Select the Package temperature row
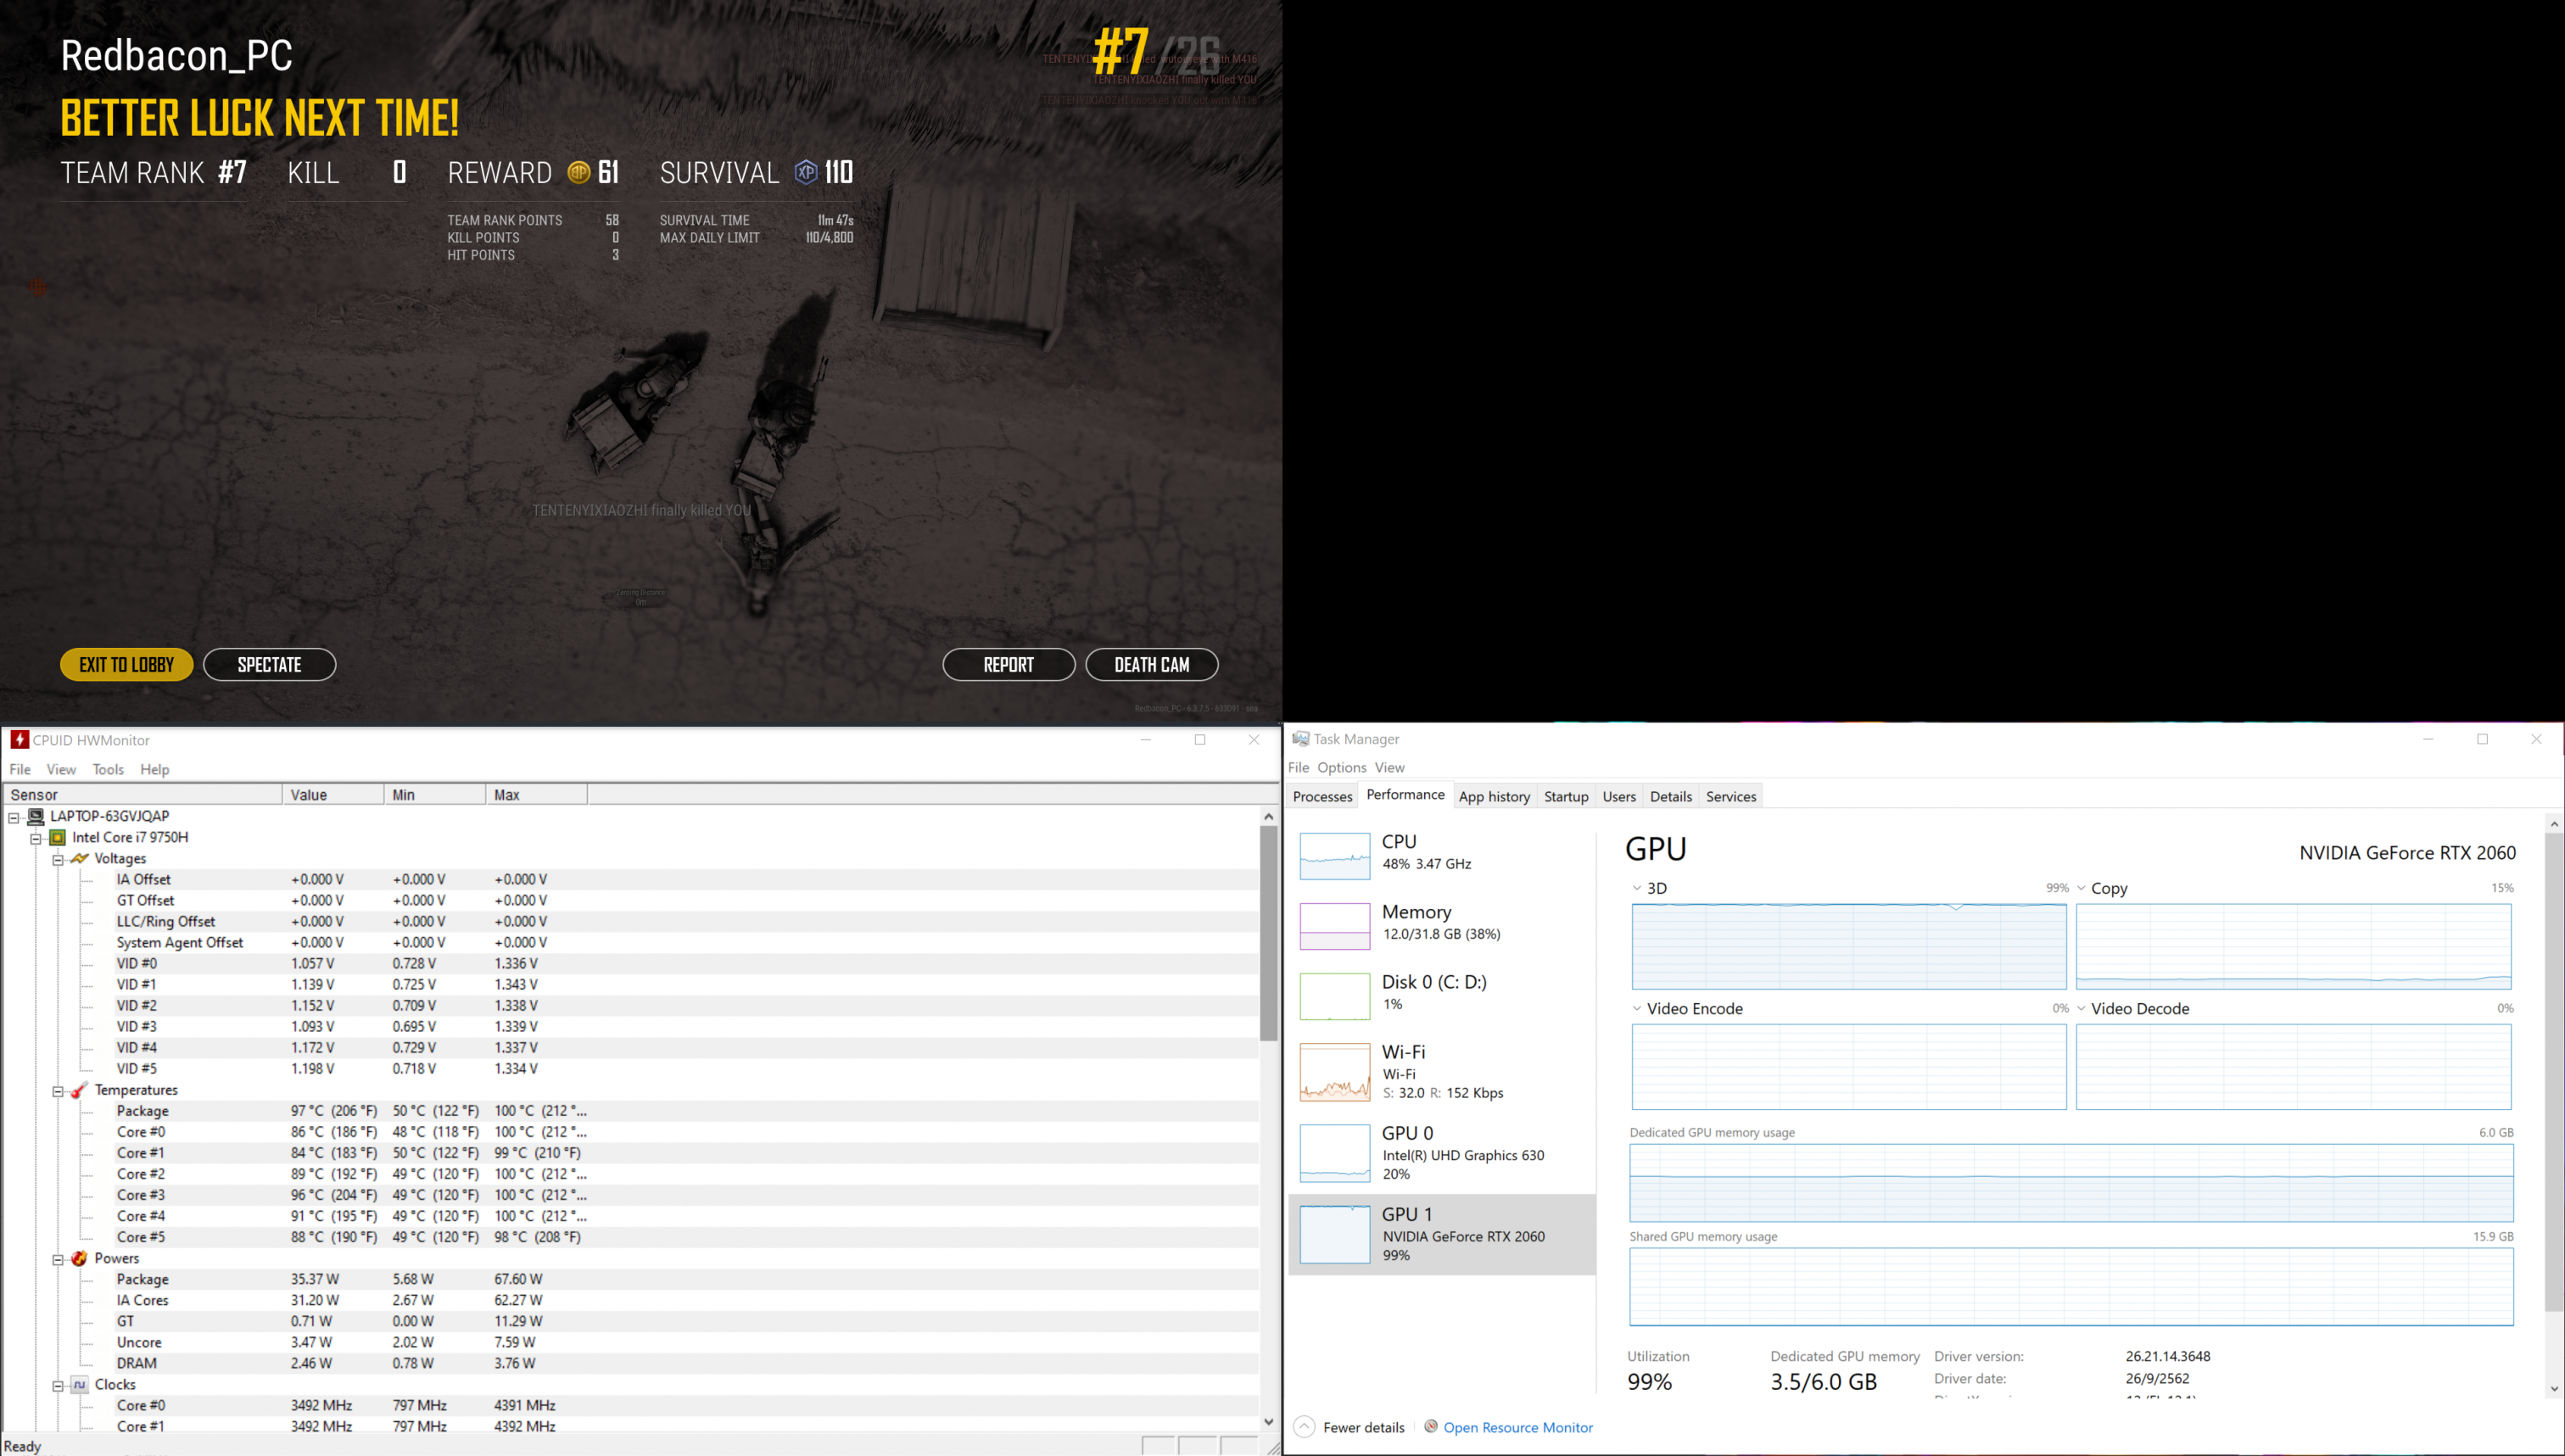The width and height of the screenshot is (2565, 1456). pos(630,1111)
